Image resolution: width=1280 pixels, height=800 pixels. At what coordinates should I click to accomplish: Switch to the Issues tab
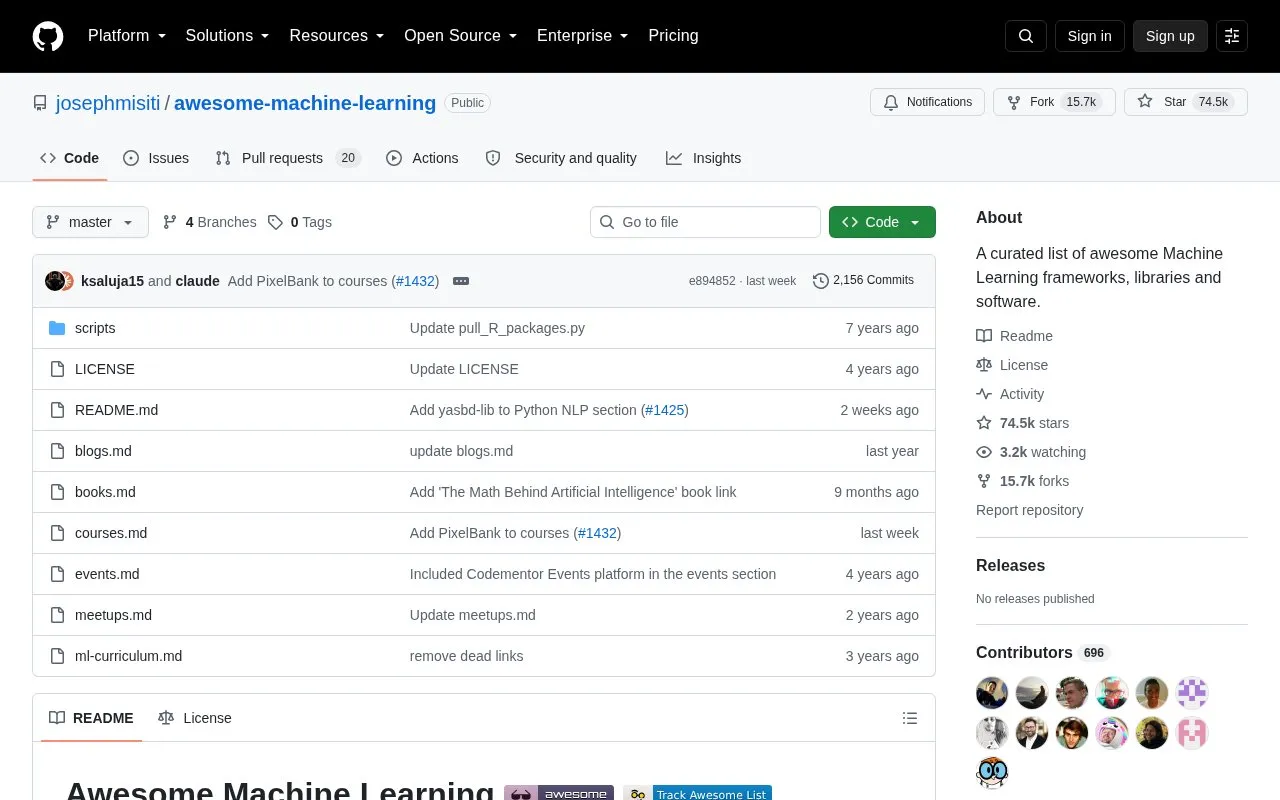[156, 158]
